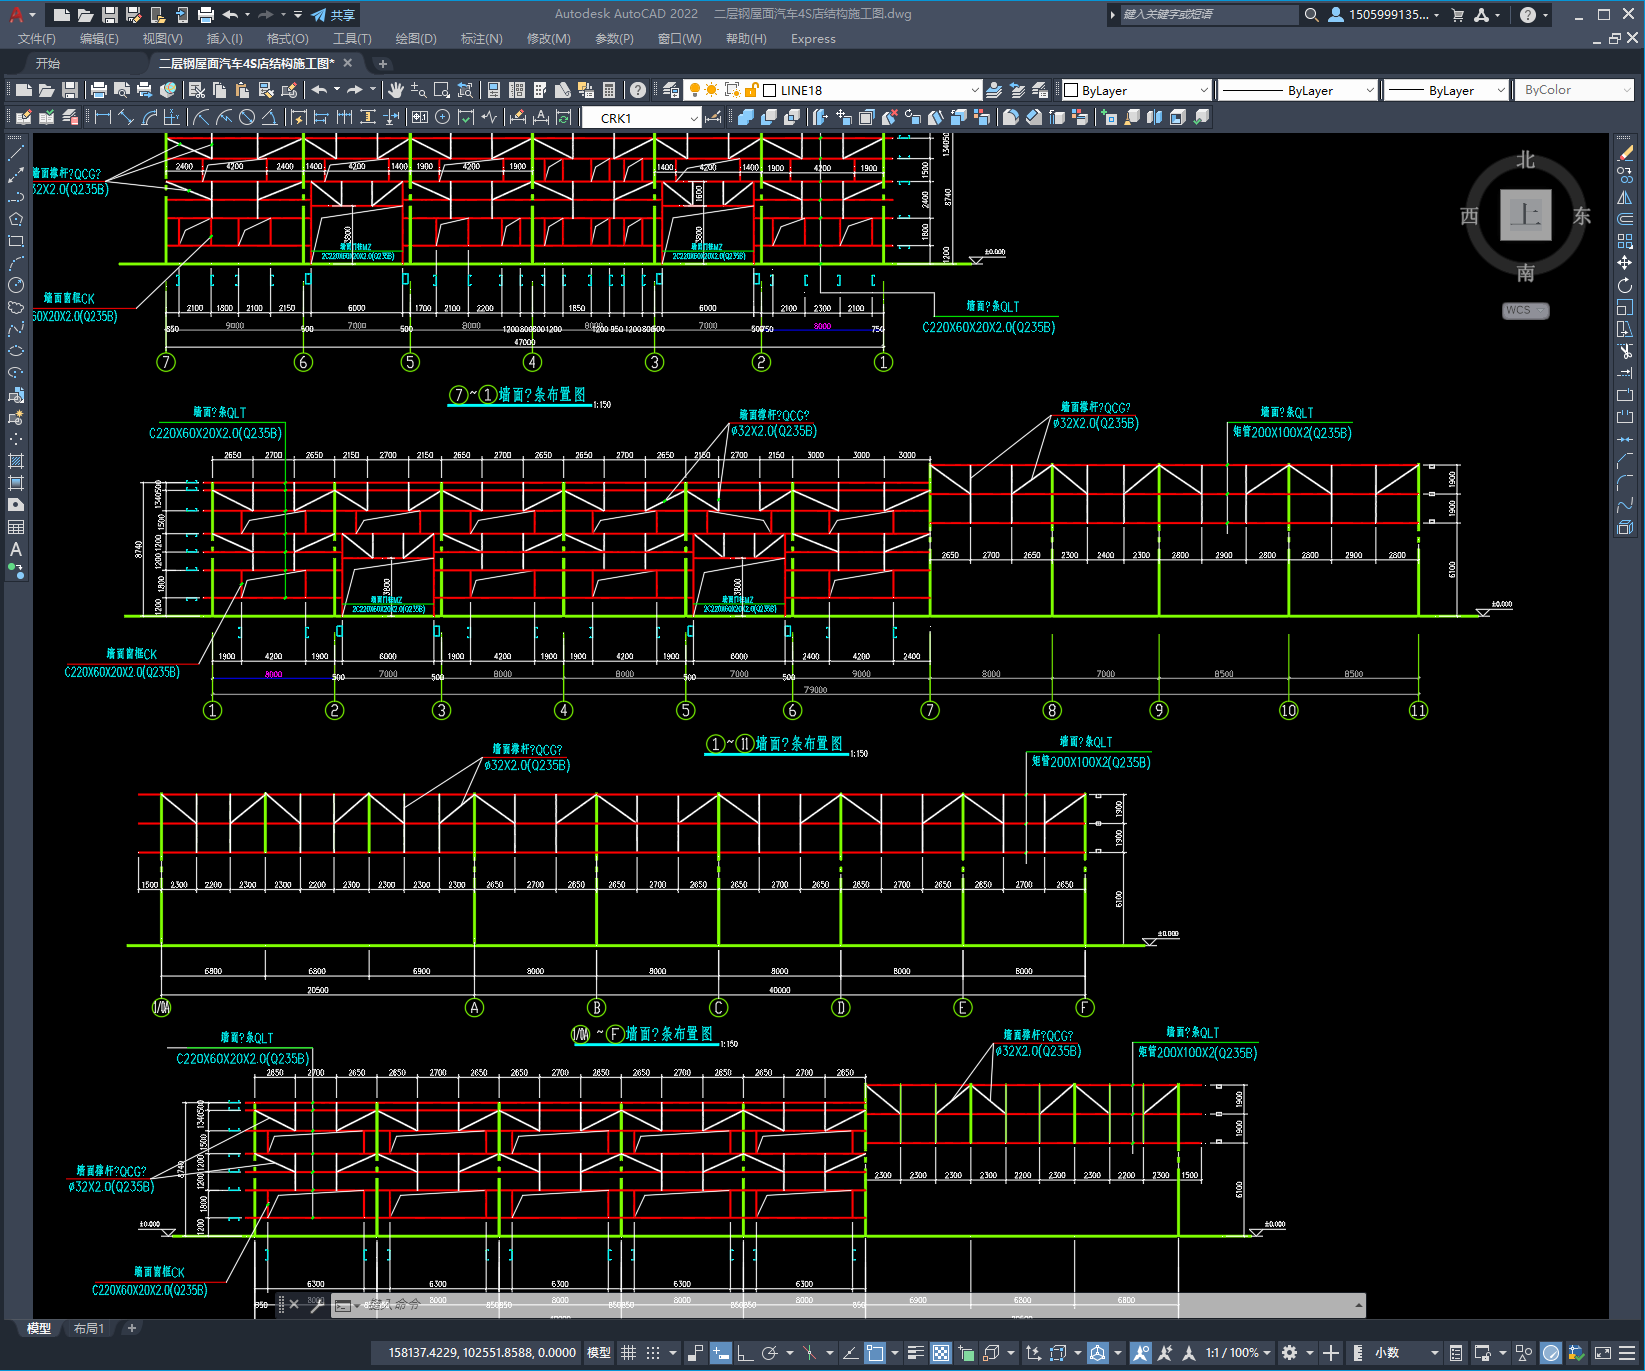Open the annotation scale 1:1 / 100% dropdown
Image resolution: width=1645 pixels, height=1371 pixels.
pos(1238,1353)
